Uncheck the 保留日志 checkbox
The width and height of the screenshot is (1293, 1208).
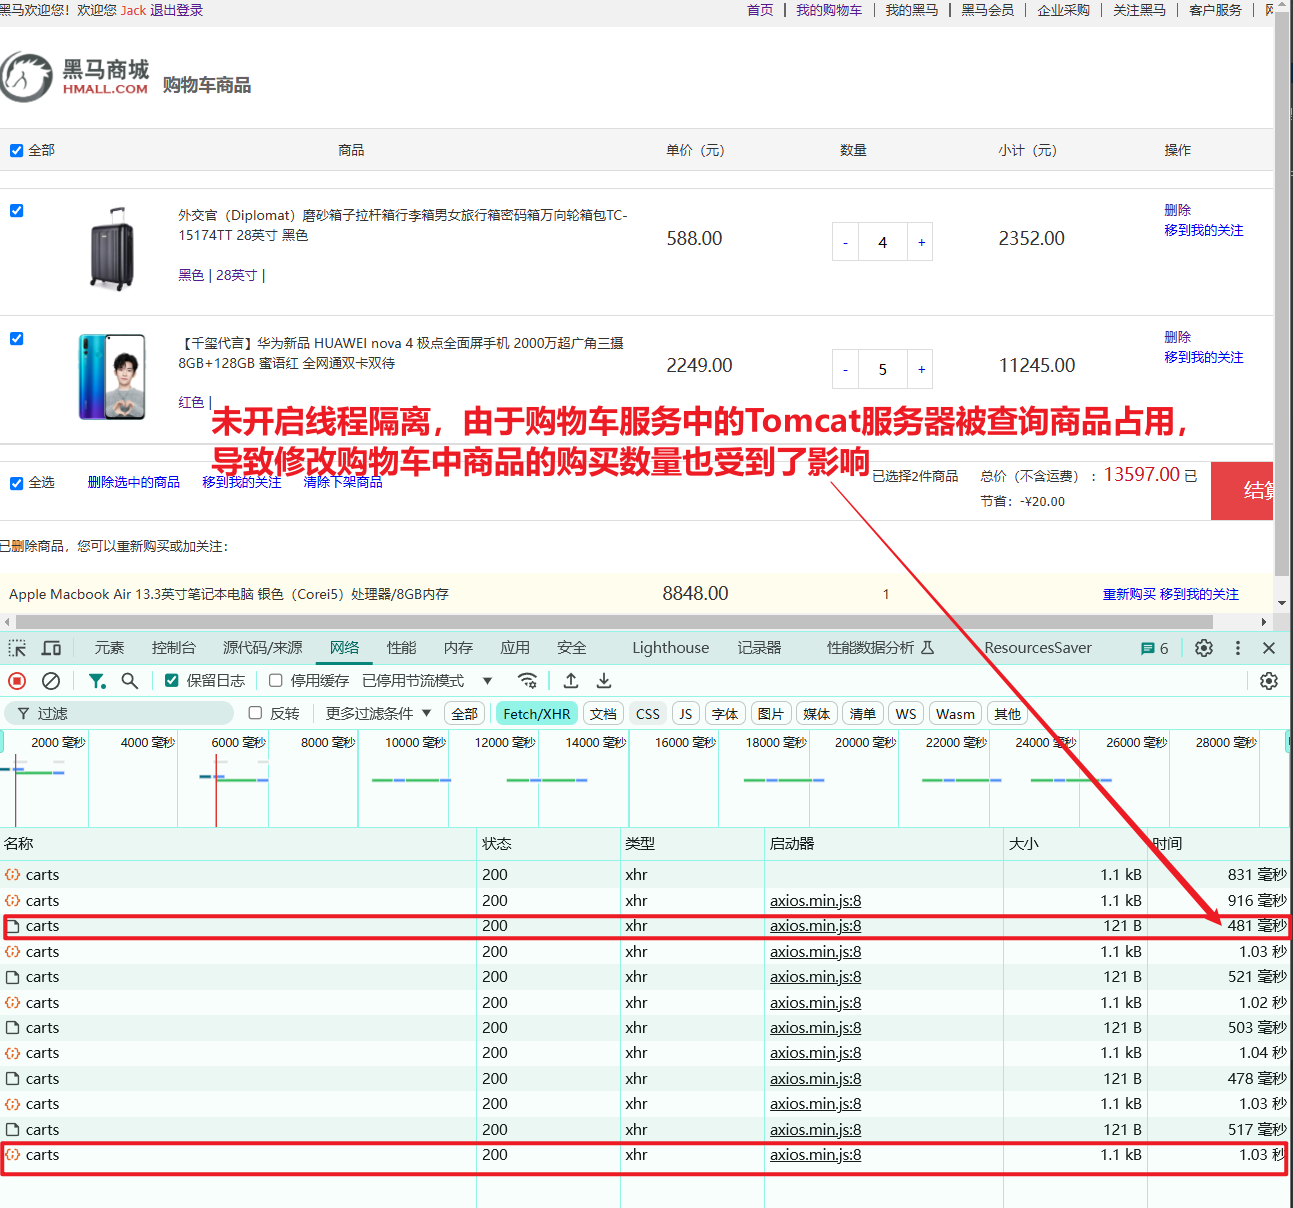(172, 681)
